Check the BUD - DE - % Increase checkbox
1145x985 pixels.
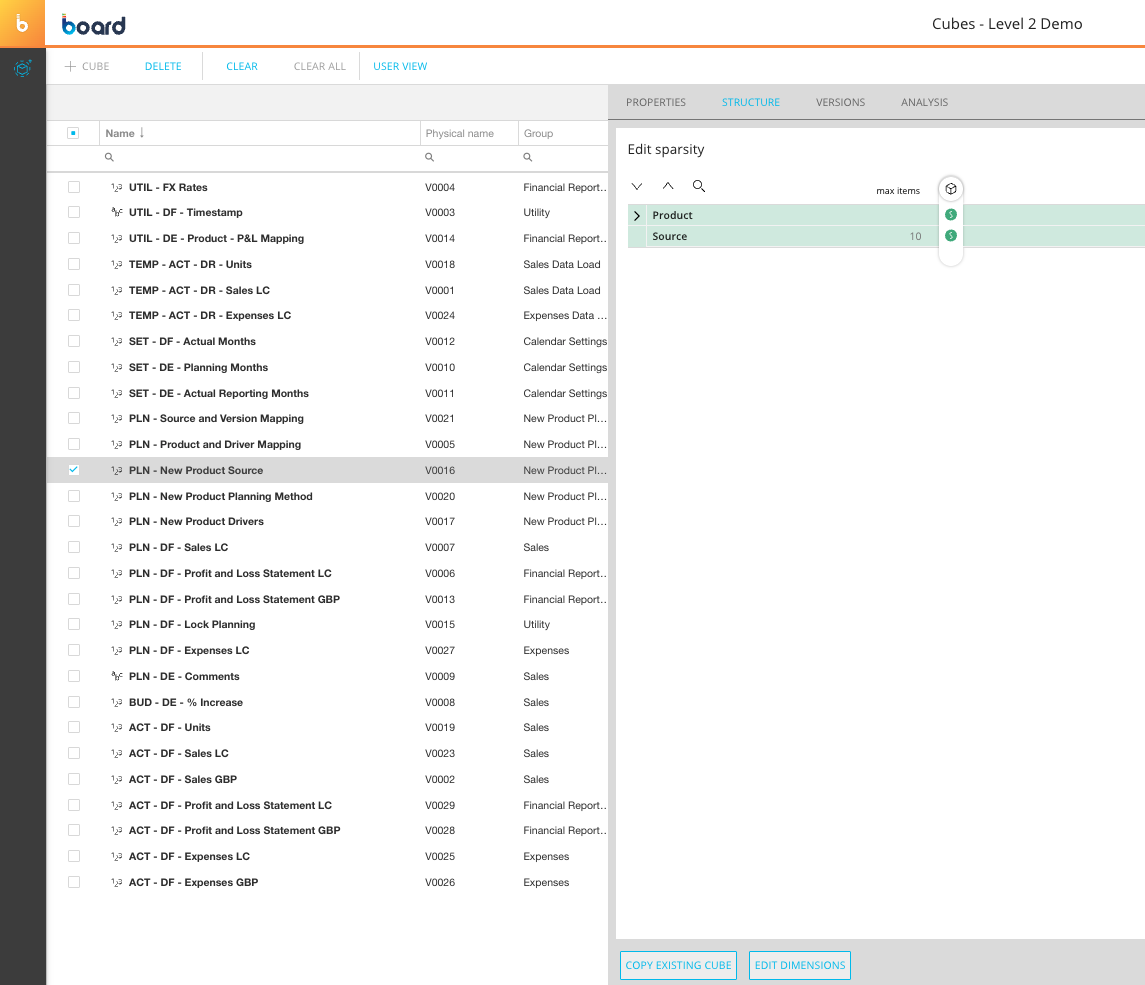coord(74,702)
